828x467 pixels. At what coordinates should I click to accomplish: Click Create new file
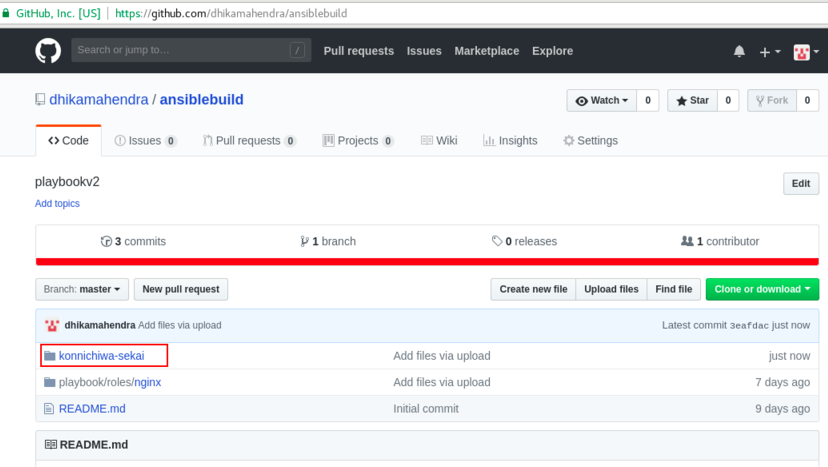click(x=533, y=289)
